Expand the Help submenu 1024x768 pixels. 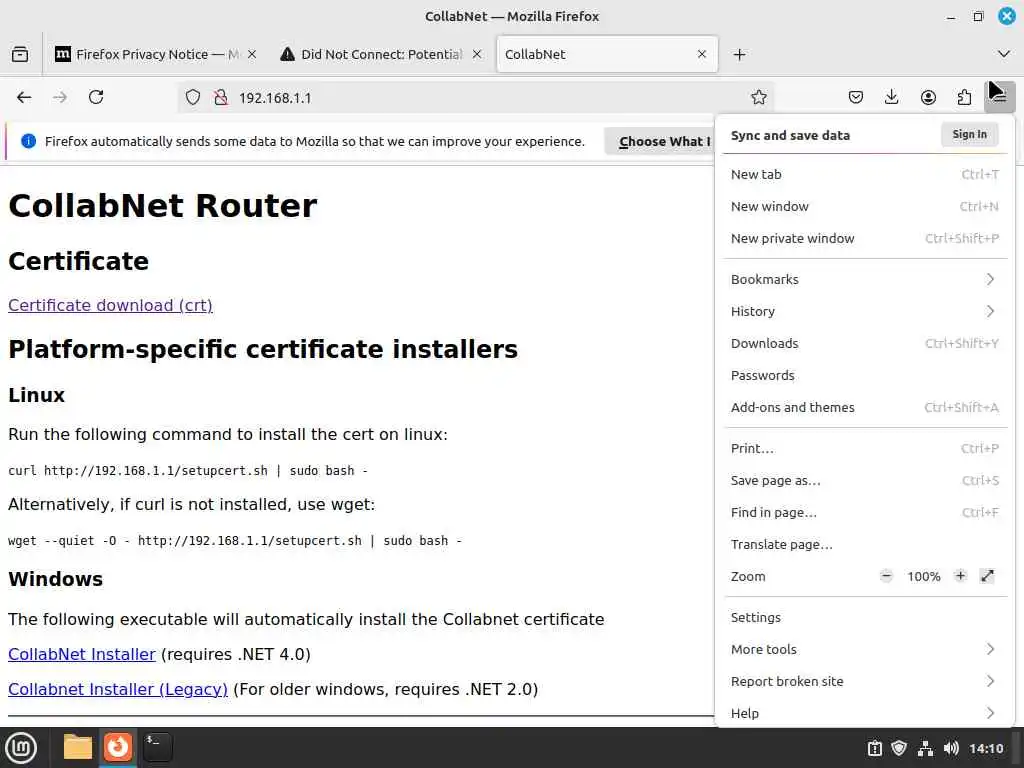pos(865,714)
